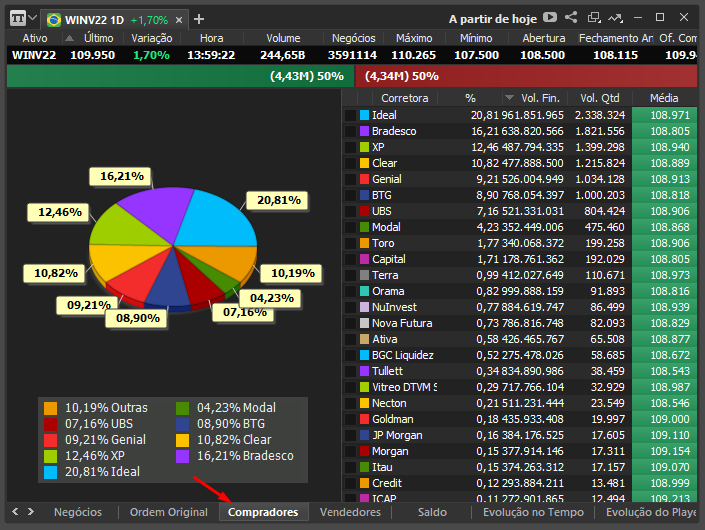Click the Ideal cyan color swatch in table
The image size is (705, 530).
(365, 115)
